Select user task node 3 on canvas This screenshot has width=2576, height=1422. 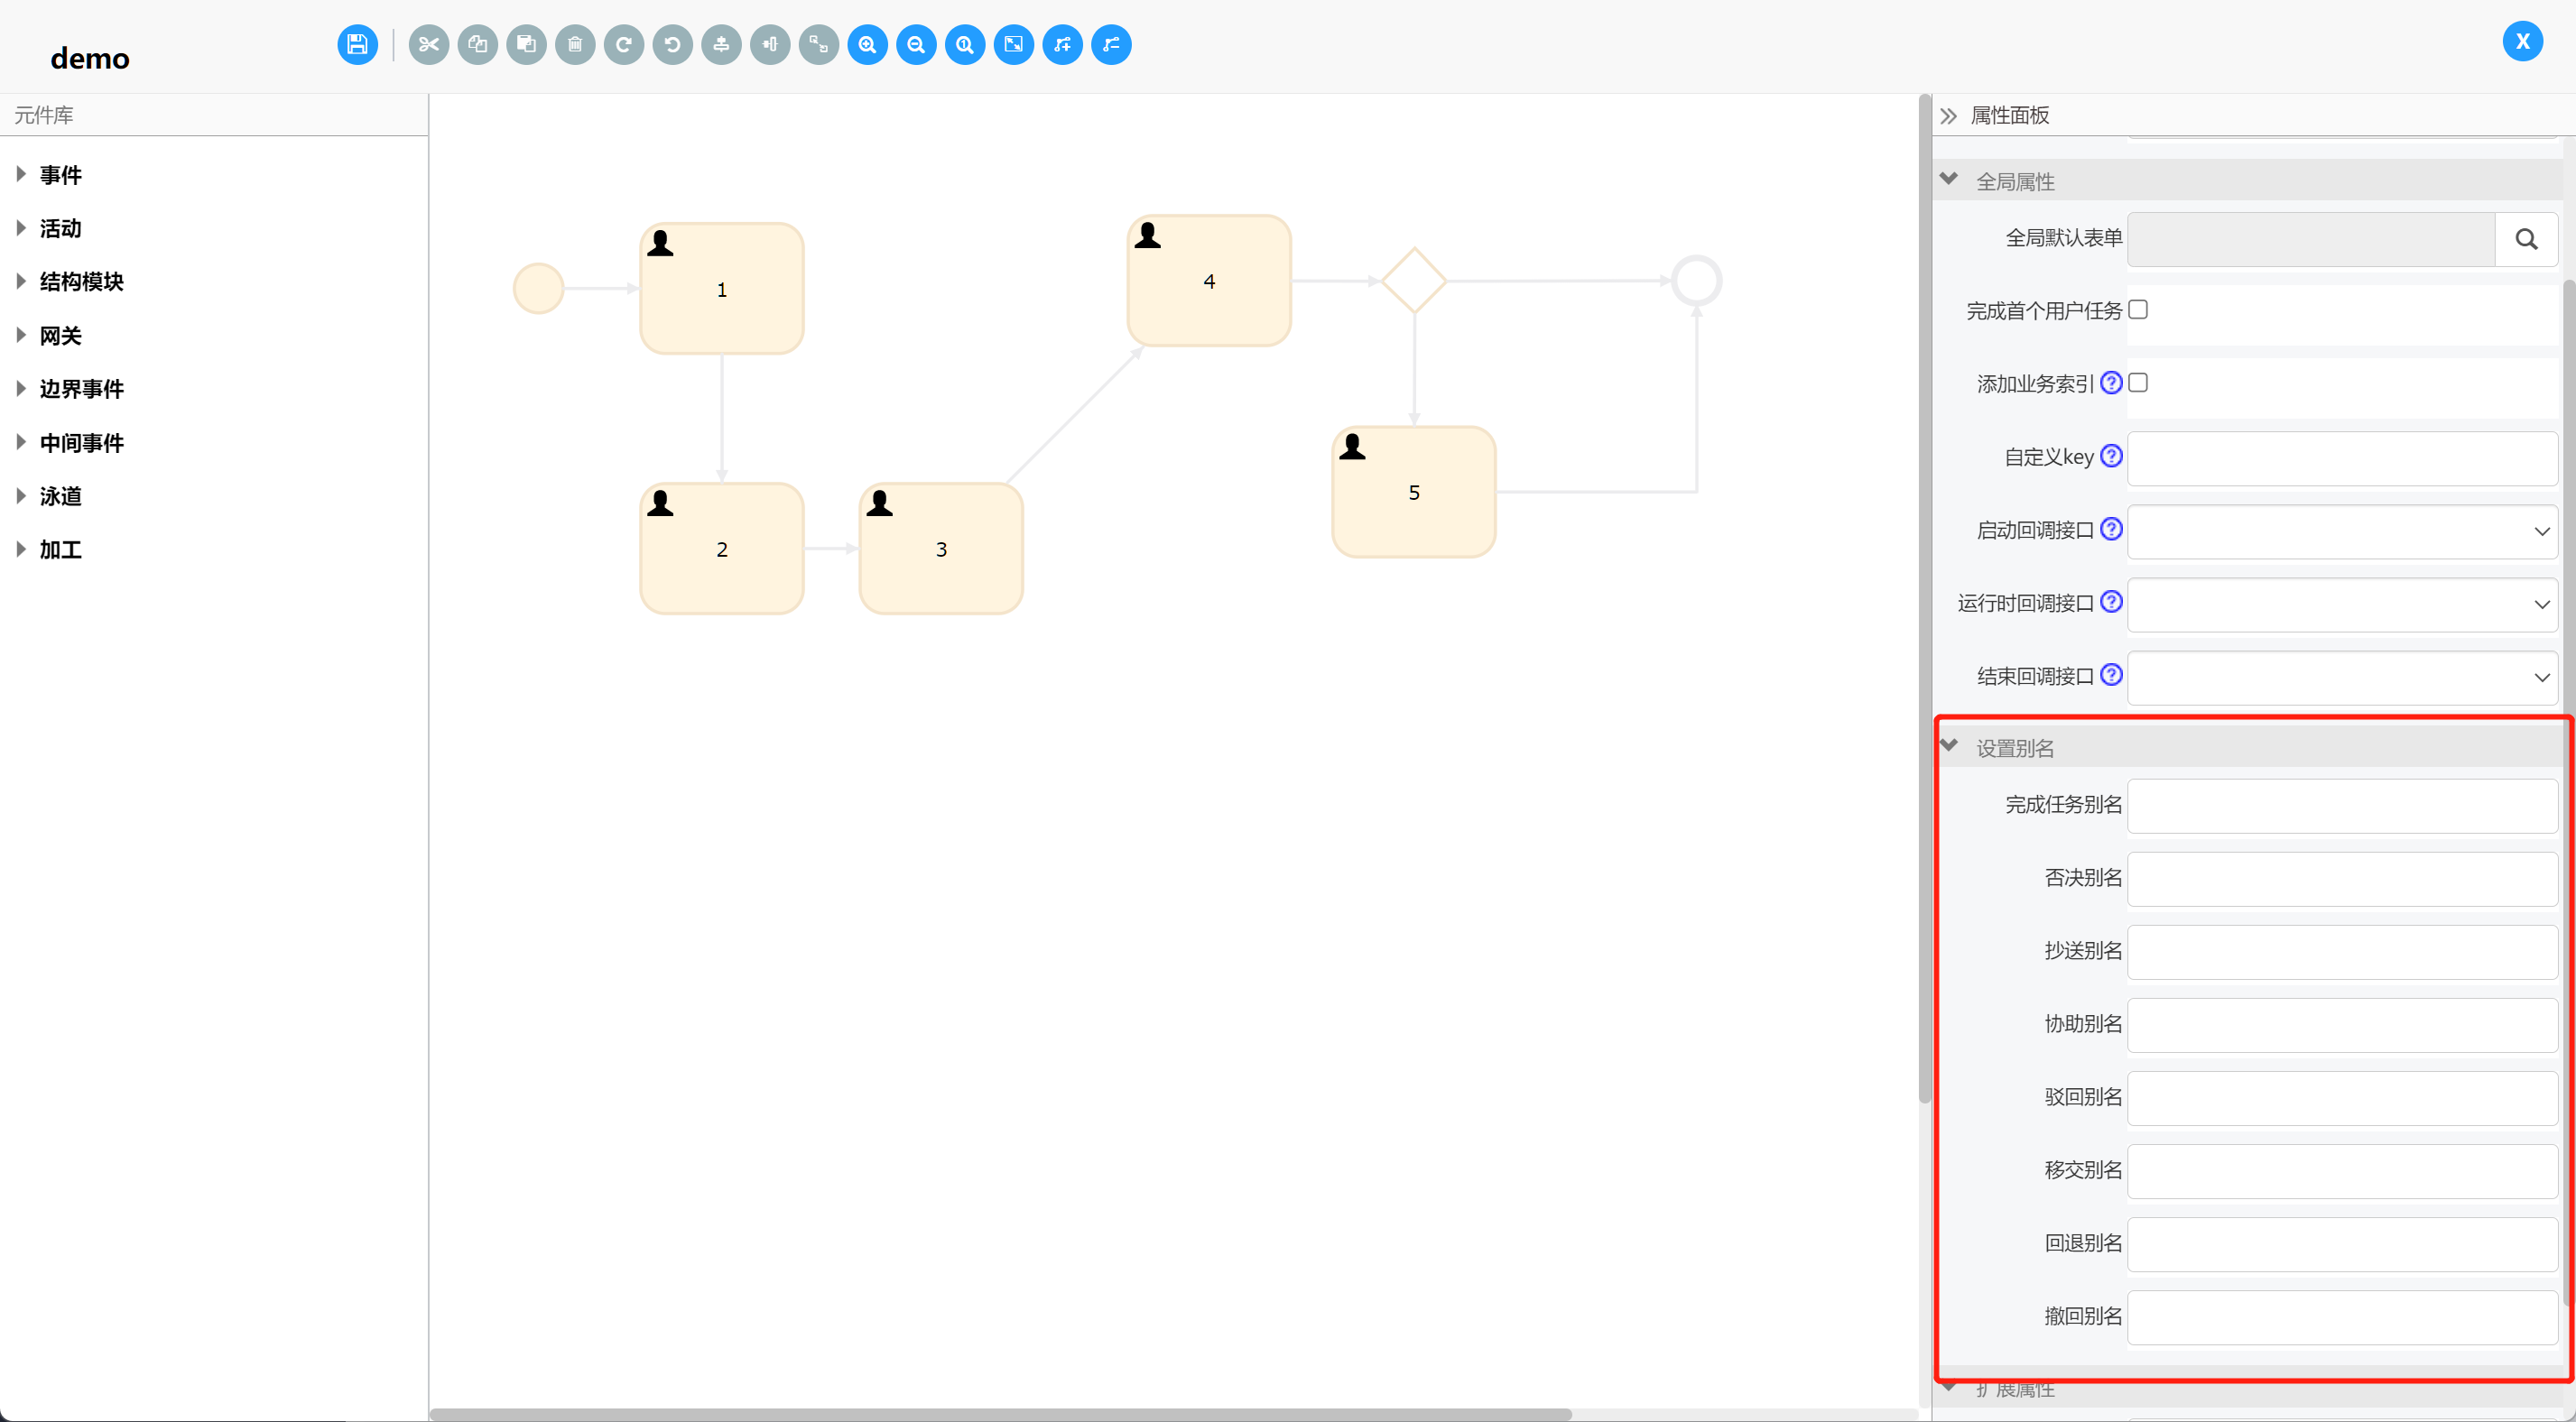coord(940,549)
